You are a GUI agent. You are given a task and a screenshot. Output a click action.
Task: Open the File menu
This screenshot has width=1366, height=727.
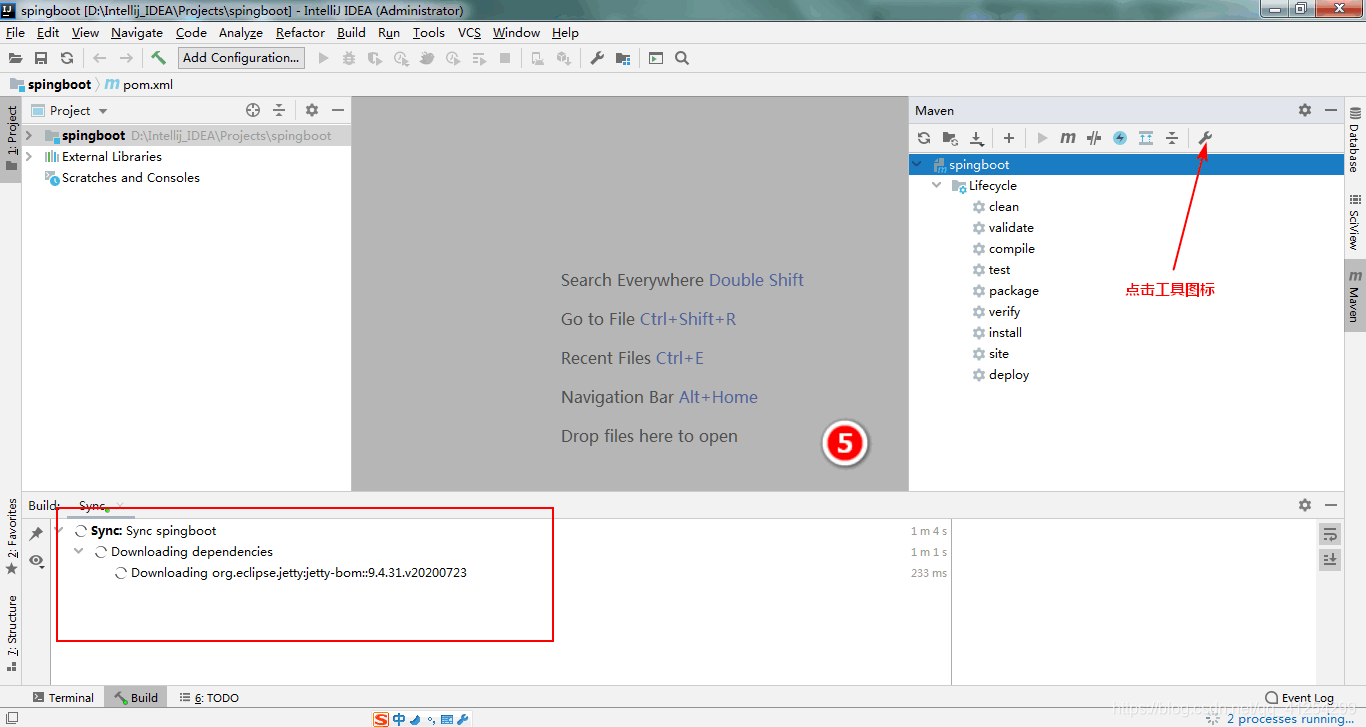15,33
